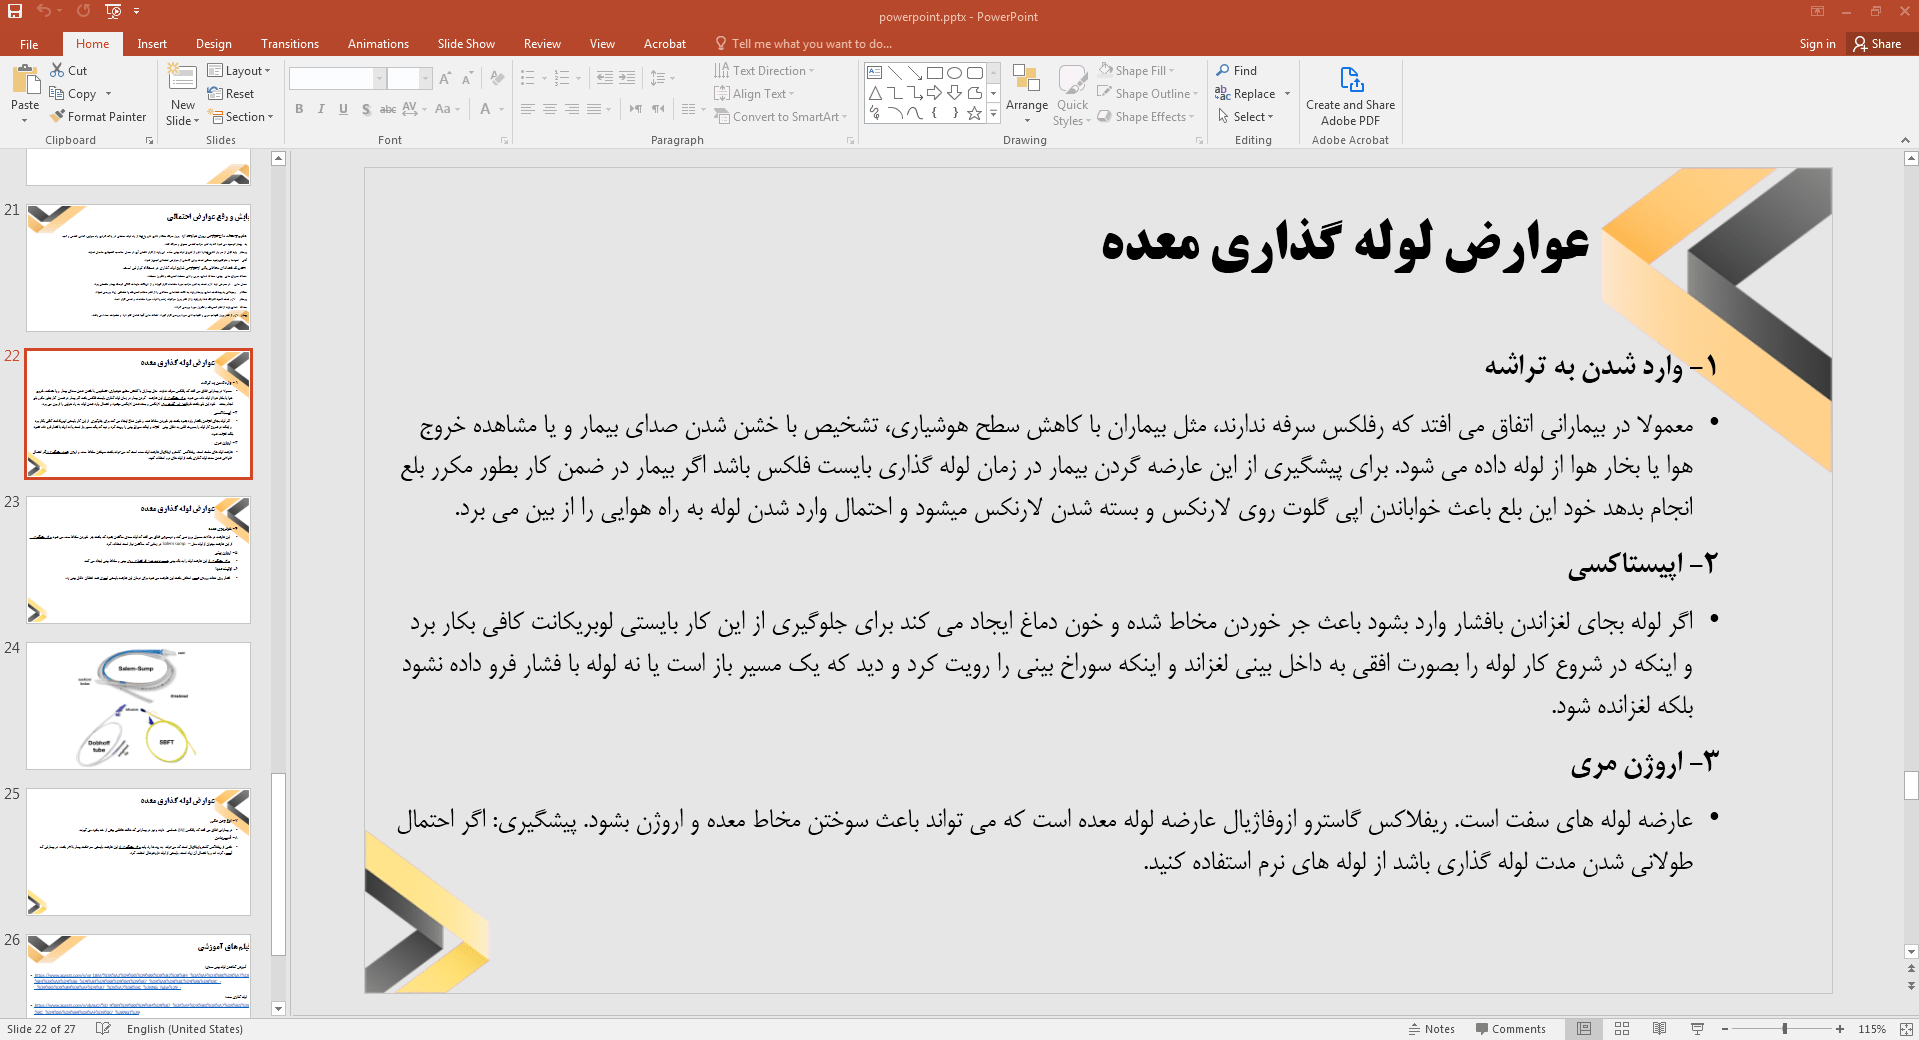
Task: Zoom in with the plus button
Action: (x=1840, y=1029)
